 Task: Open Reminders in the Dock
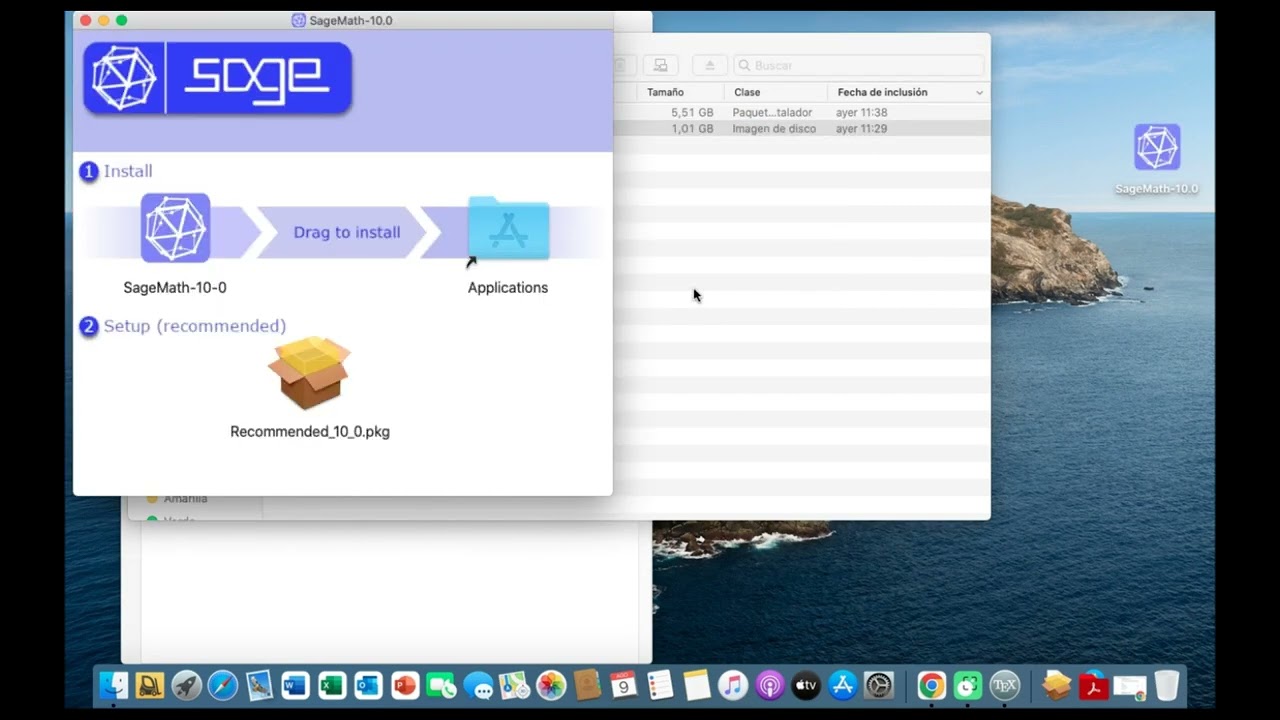pyautogui.click(x=660, y=686)
